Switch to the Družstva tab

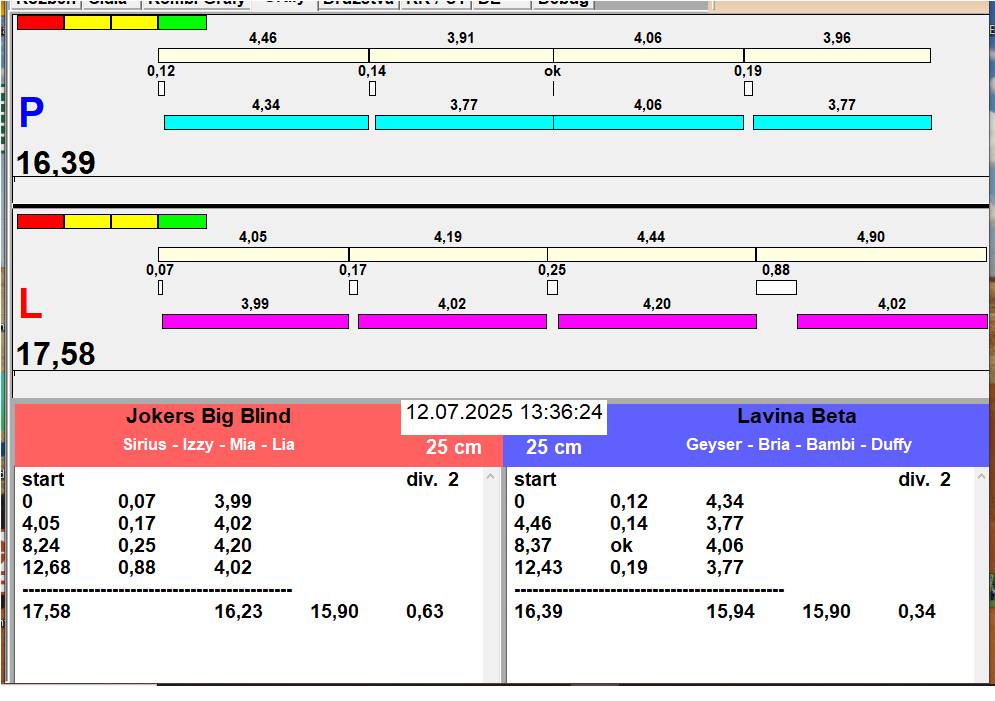pos(358,3)
